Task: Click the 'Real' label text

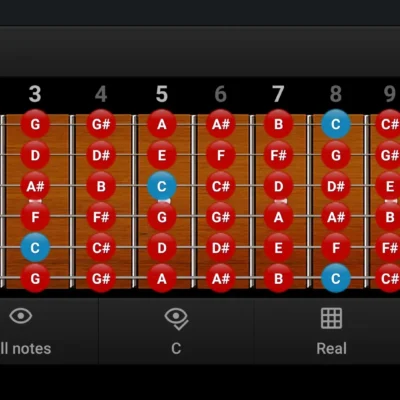Action: [x=331, y=349]
